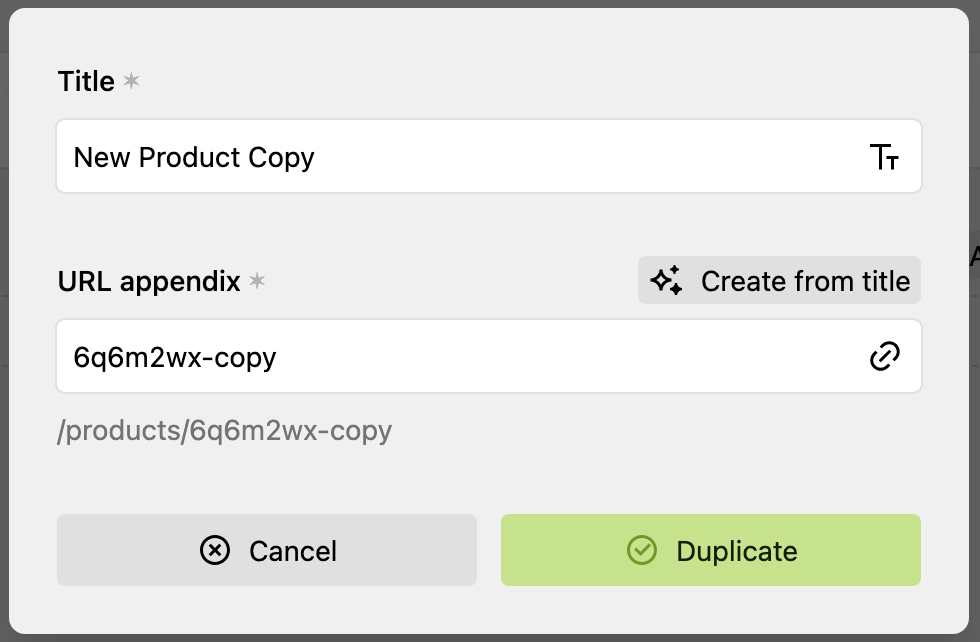Image resolution: width=980 pixels, height=642 pixels.
Task: Click the asterisk beside URL appendix label
Action: click(x=257, y=281)
